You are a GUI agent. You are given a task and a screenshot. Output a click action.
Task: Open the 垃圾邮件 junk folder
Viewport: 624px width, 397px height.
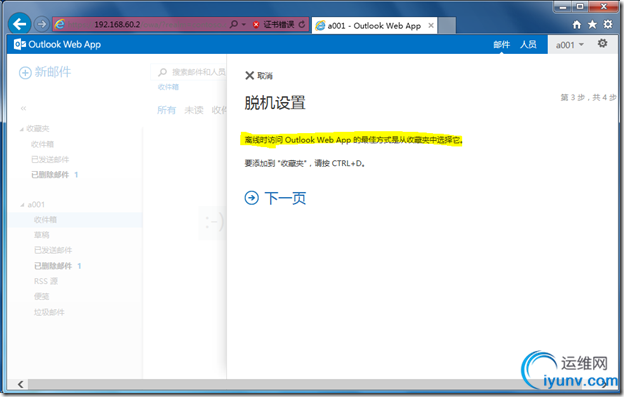click(49, 312)
